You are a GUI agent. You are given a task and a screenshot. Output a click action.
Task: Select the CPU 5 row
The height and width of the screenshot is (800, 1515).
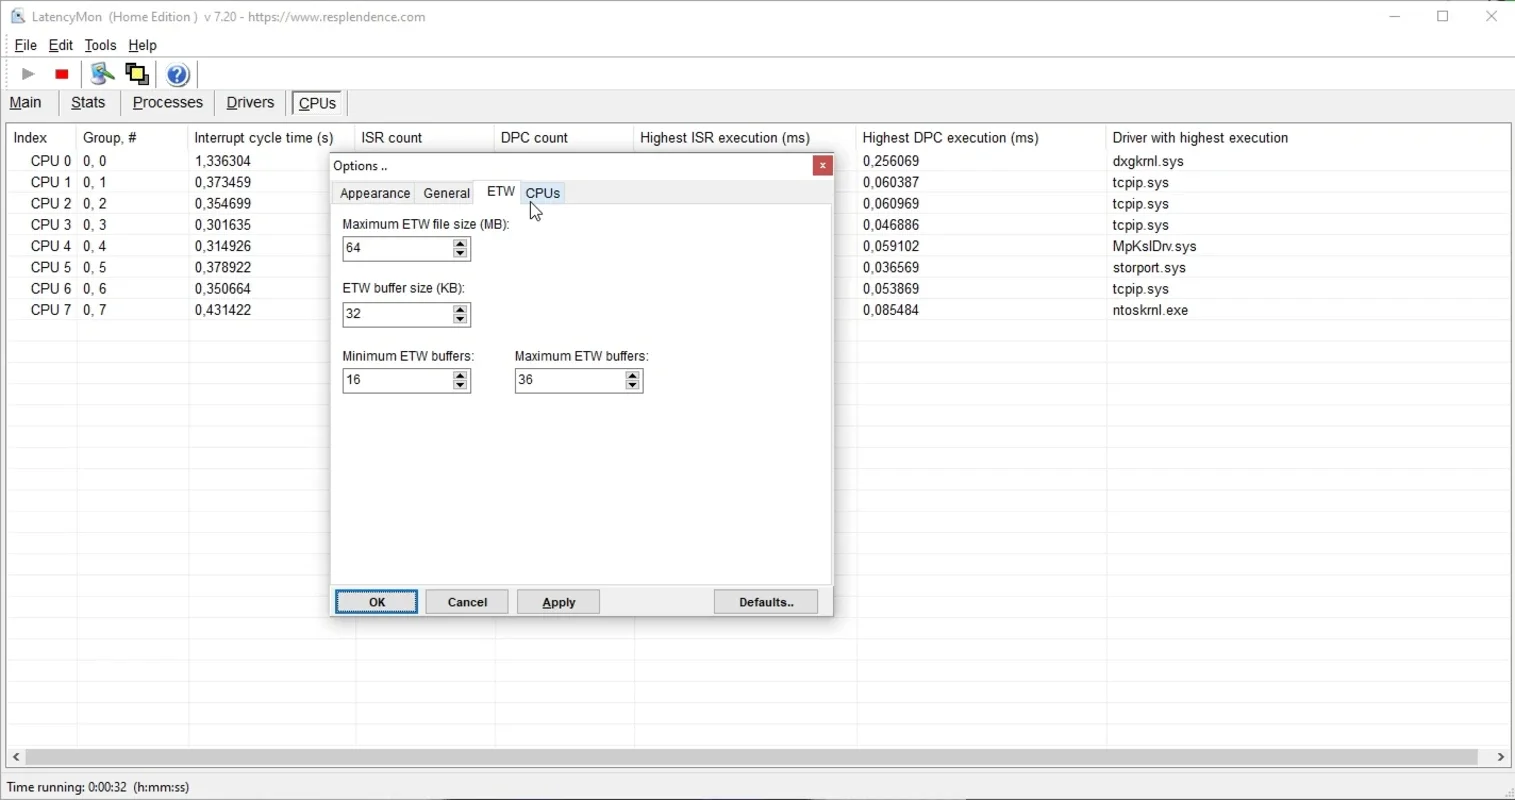tap(758, 267)
